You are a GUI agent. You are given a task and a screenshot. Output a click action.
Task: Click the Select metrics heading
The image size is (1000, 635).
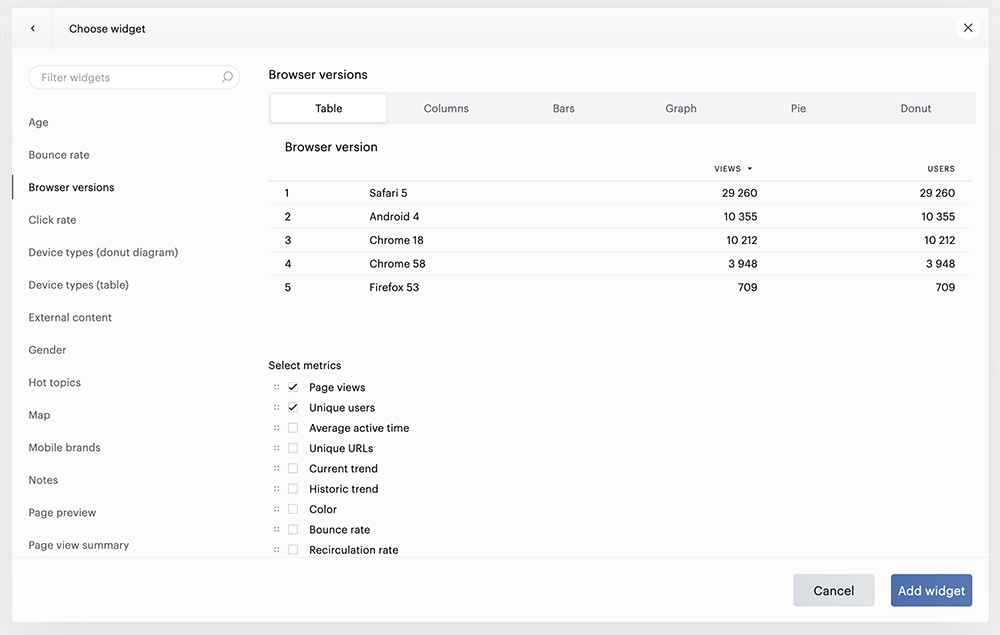[305, 365]
